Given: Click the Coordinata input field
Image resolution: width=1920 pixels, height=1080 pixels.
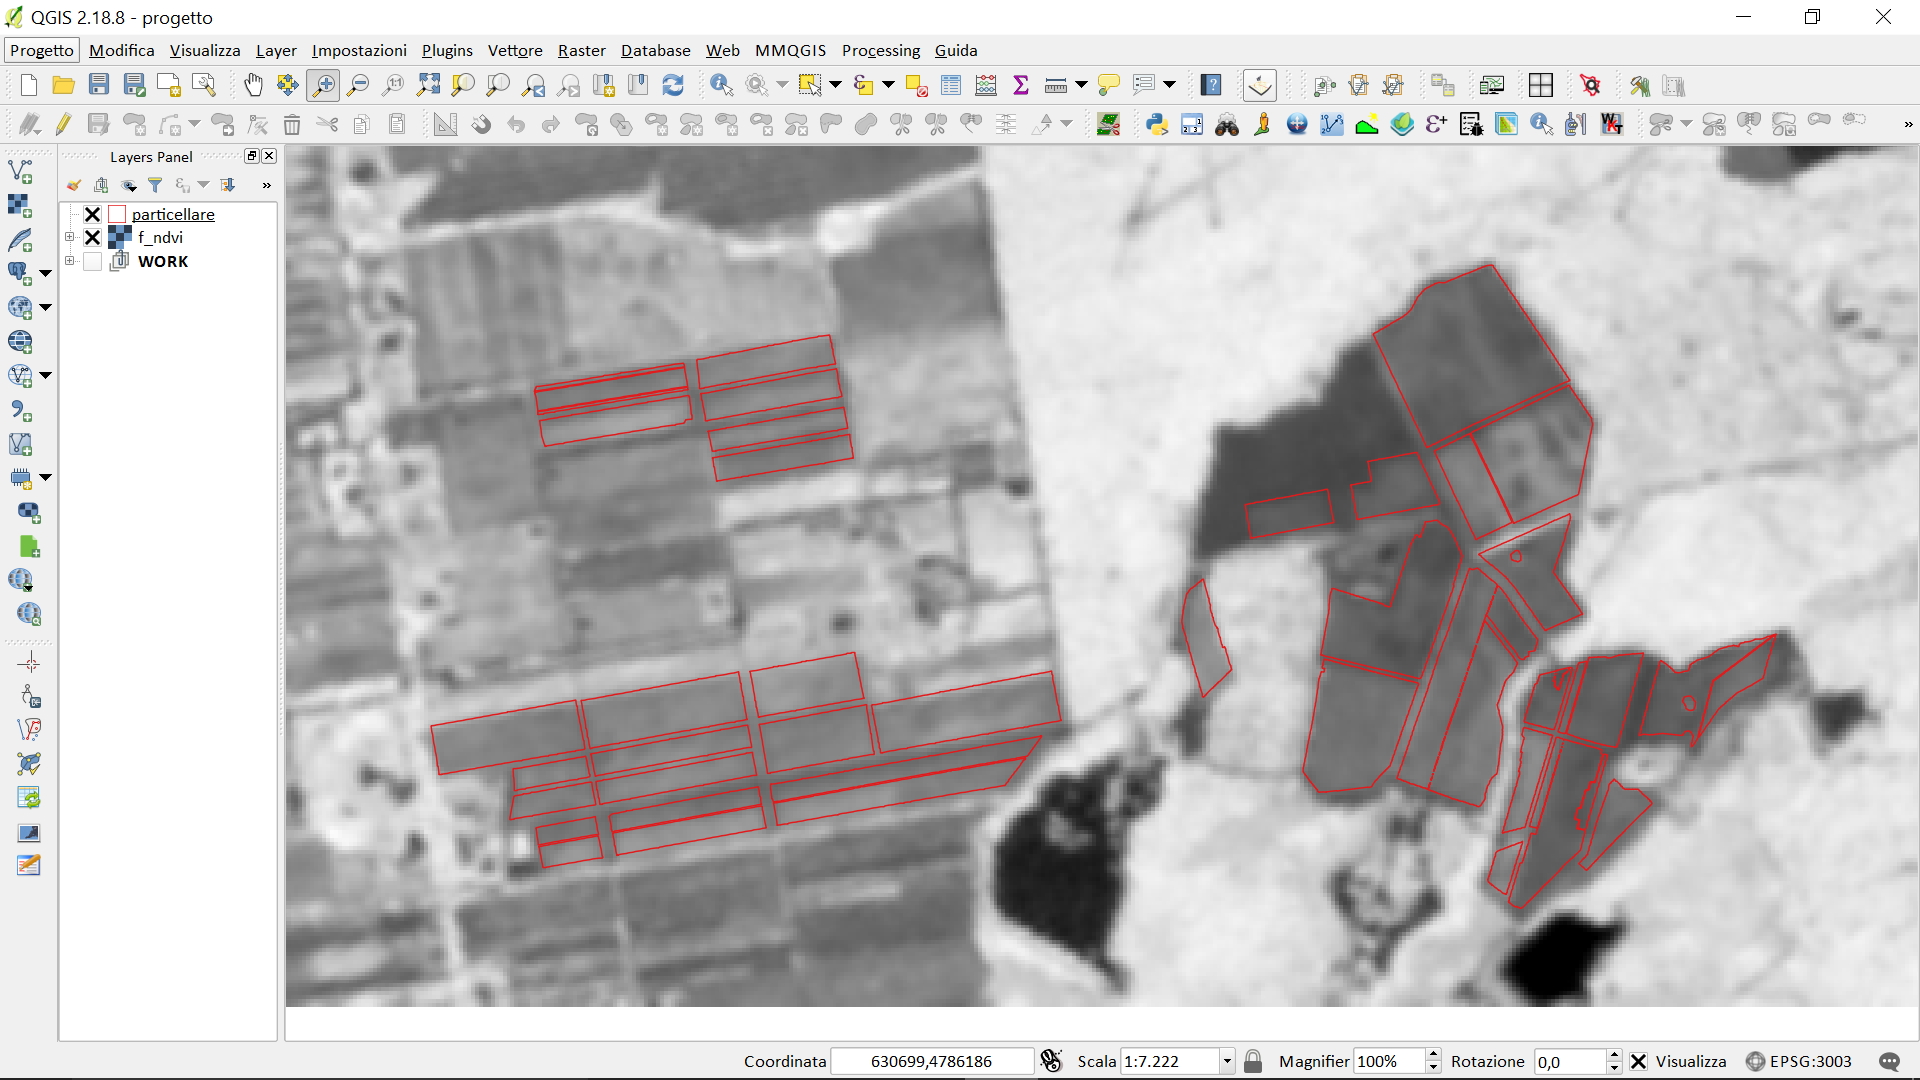Looking at the screenshot, I should pos(931,1062).
